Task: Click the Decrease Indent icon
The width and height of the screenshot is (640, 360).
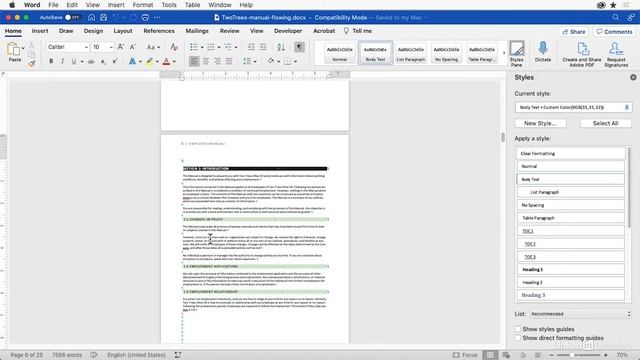Action: tap(251, 47)
